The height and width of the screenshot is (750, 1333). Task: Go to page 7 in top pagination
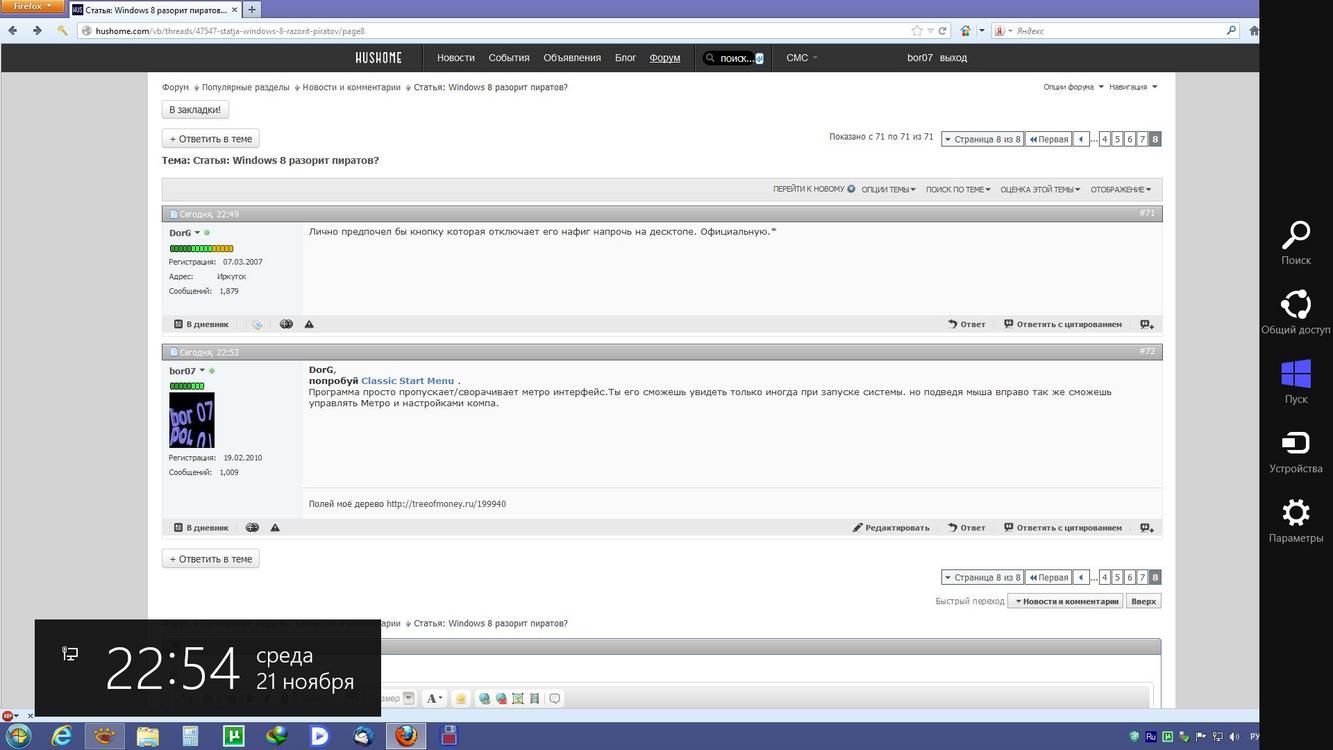(x=1142, y=139)
